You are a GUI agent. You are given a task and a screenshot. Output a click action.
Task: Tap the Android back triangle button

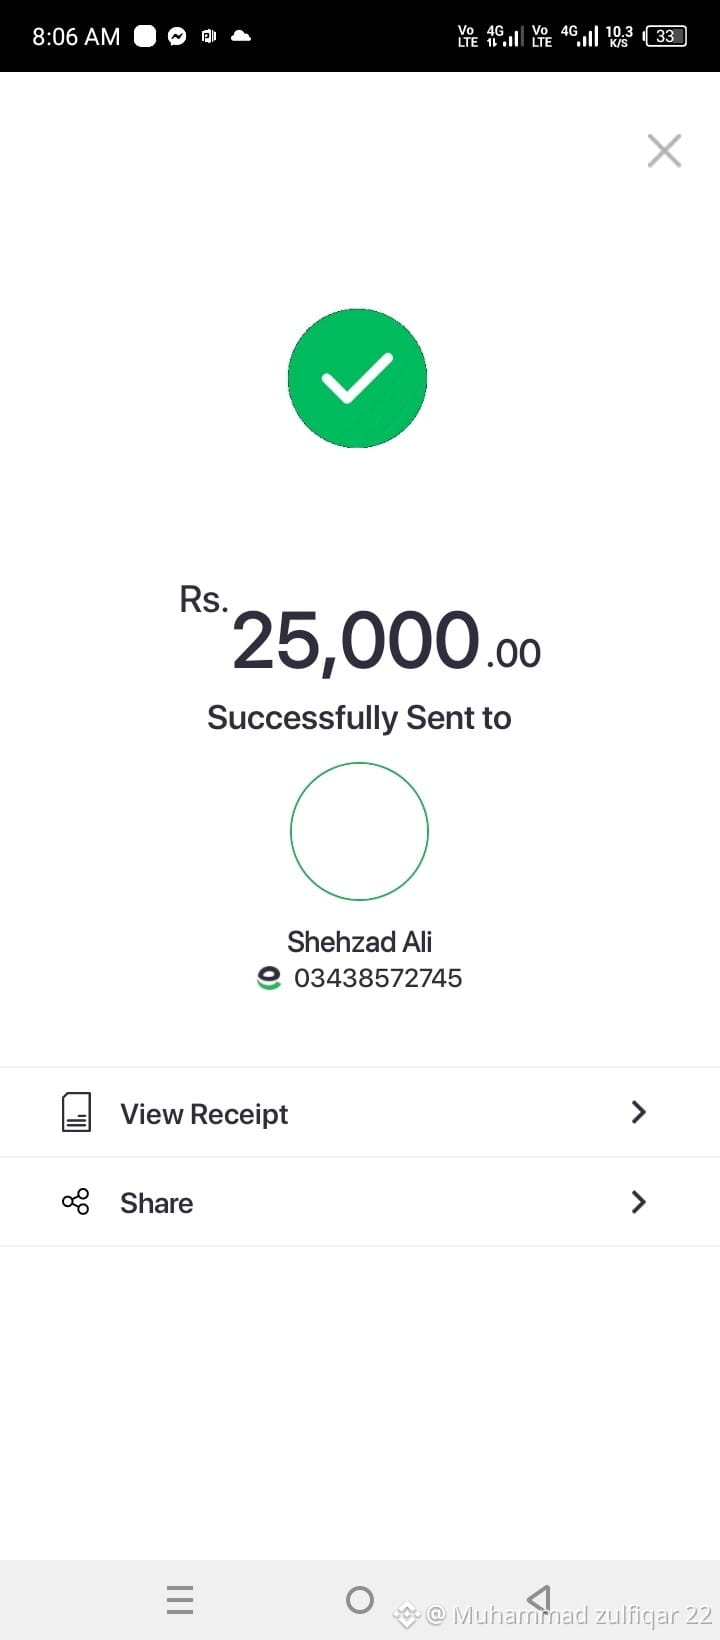click(x=539, y=1599)
